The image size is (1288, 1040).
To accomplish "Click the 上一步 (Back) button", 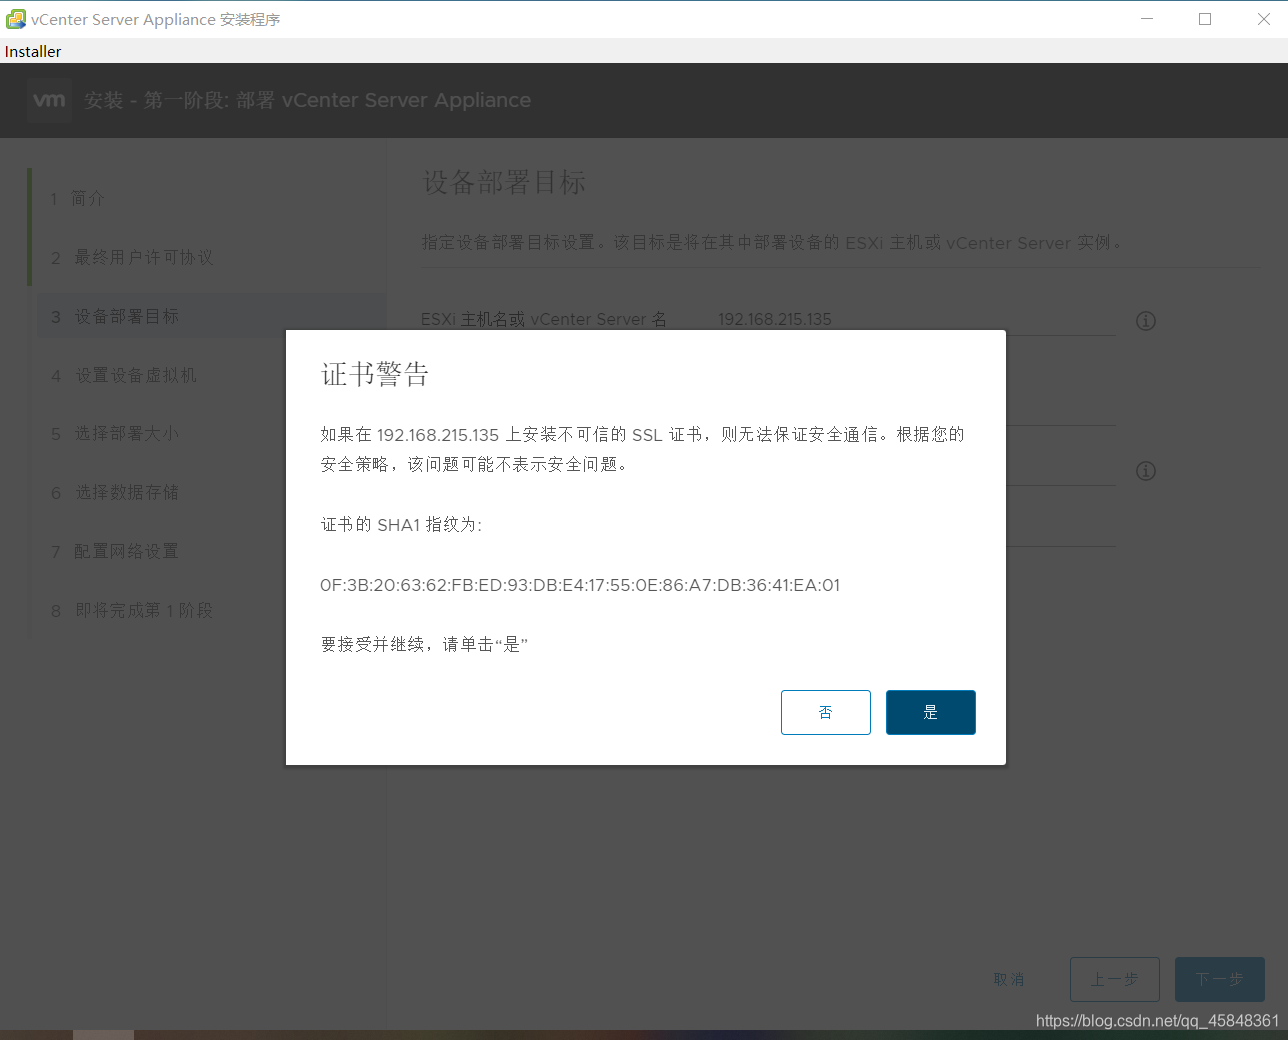I will (x=1115, y=979).
